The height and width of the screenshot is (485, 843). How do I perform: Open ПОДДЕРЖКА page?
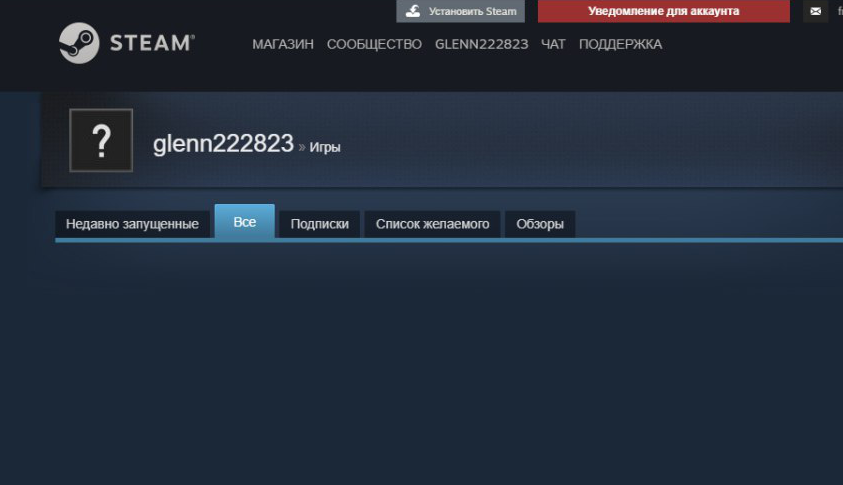click(x=620, y=44)
